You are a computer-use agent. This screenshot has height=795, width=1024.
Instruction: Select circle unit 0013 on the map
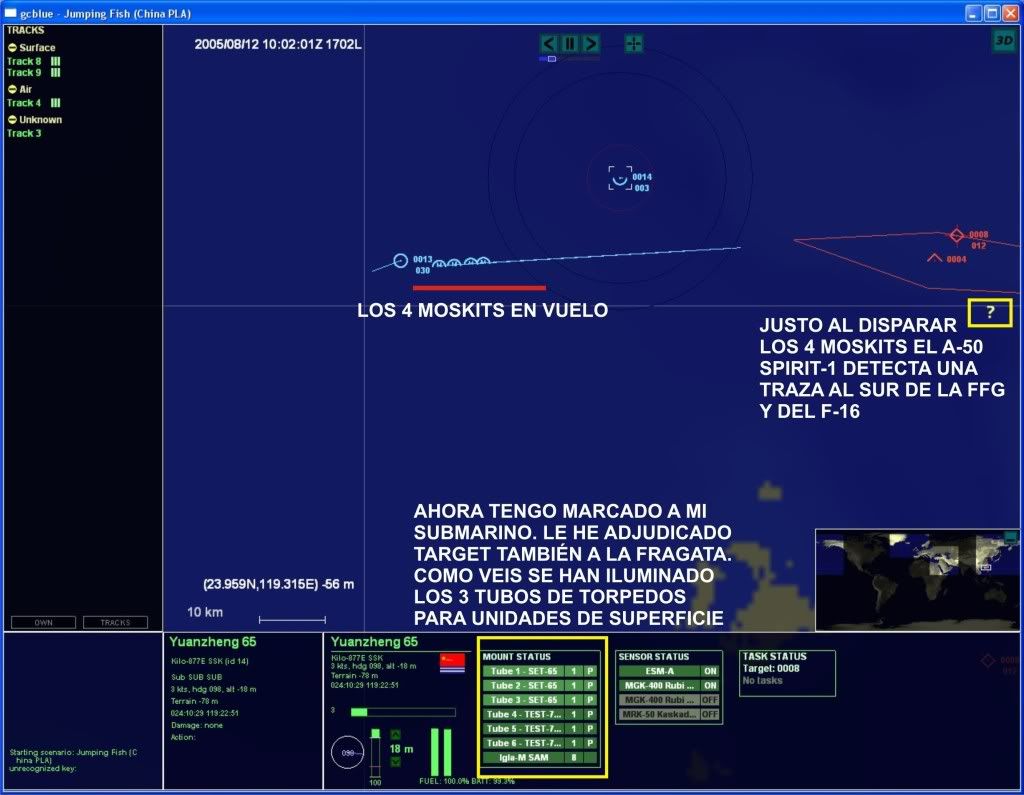click(x=401, y=261)
